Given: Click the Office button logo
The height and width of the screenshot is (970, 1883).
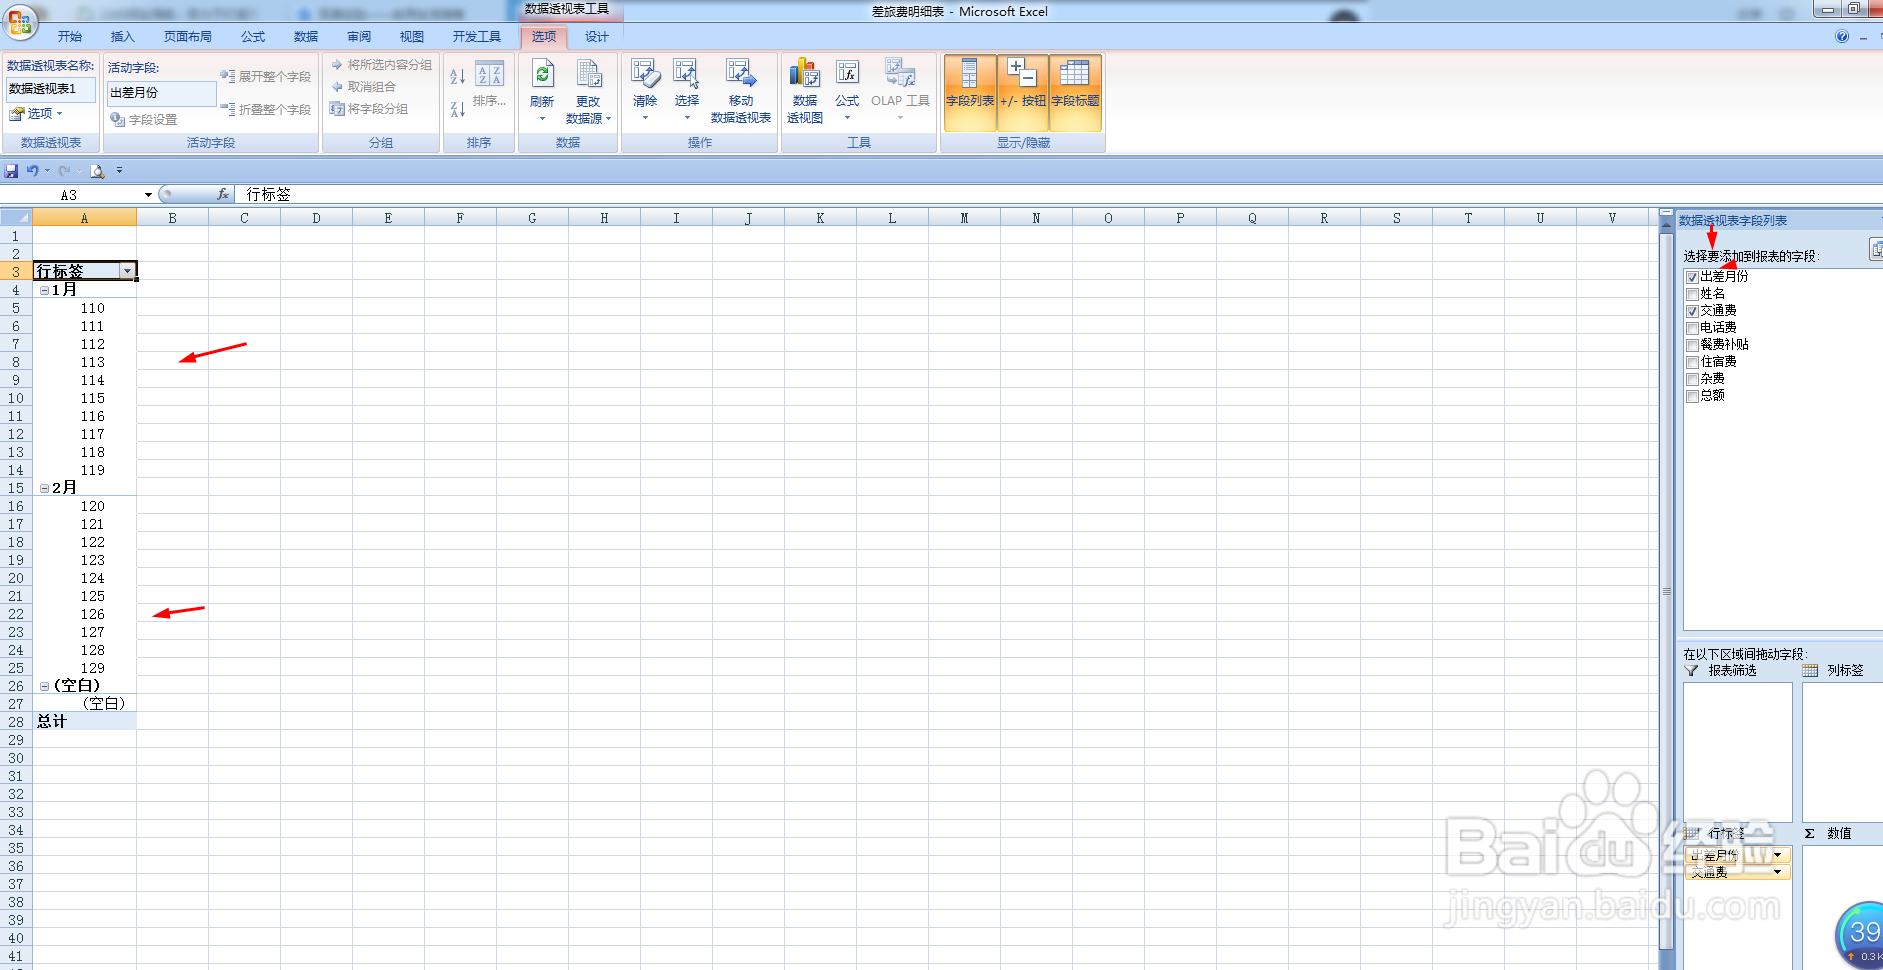Looking at the screenshot, I should [20, 21].
